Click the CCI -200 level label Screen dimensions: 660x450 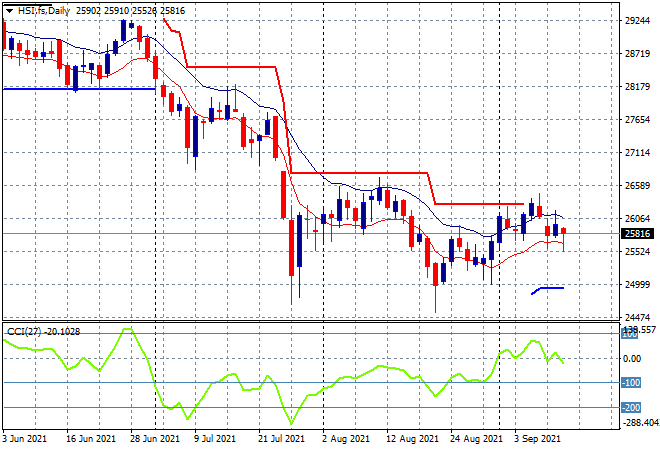coord(631,407)
